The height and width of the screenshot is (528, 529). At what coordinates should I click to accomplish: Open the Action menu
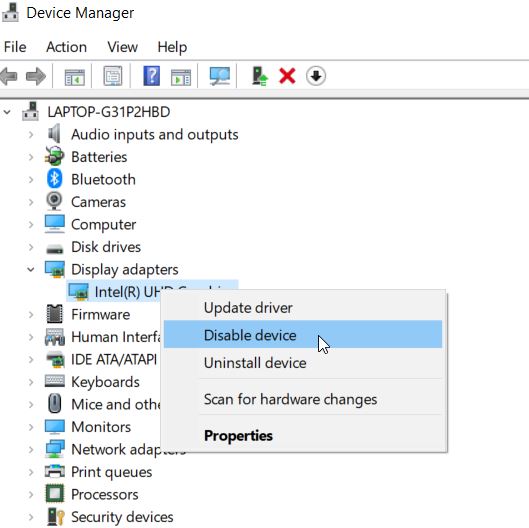66,47
